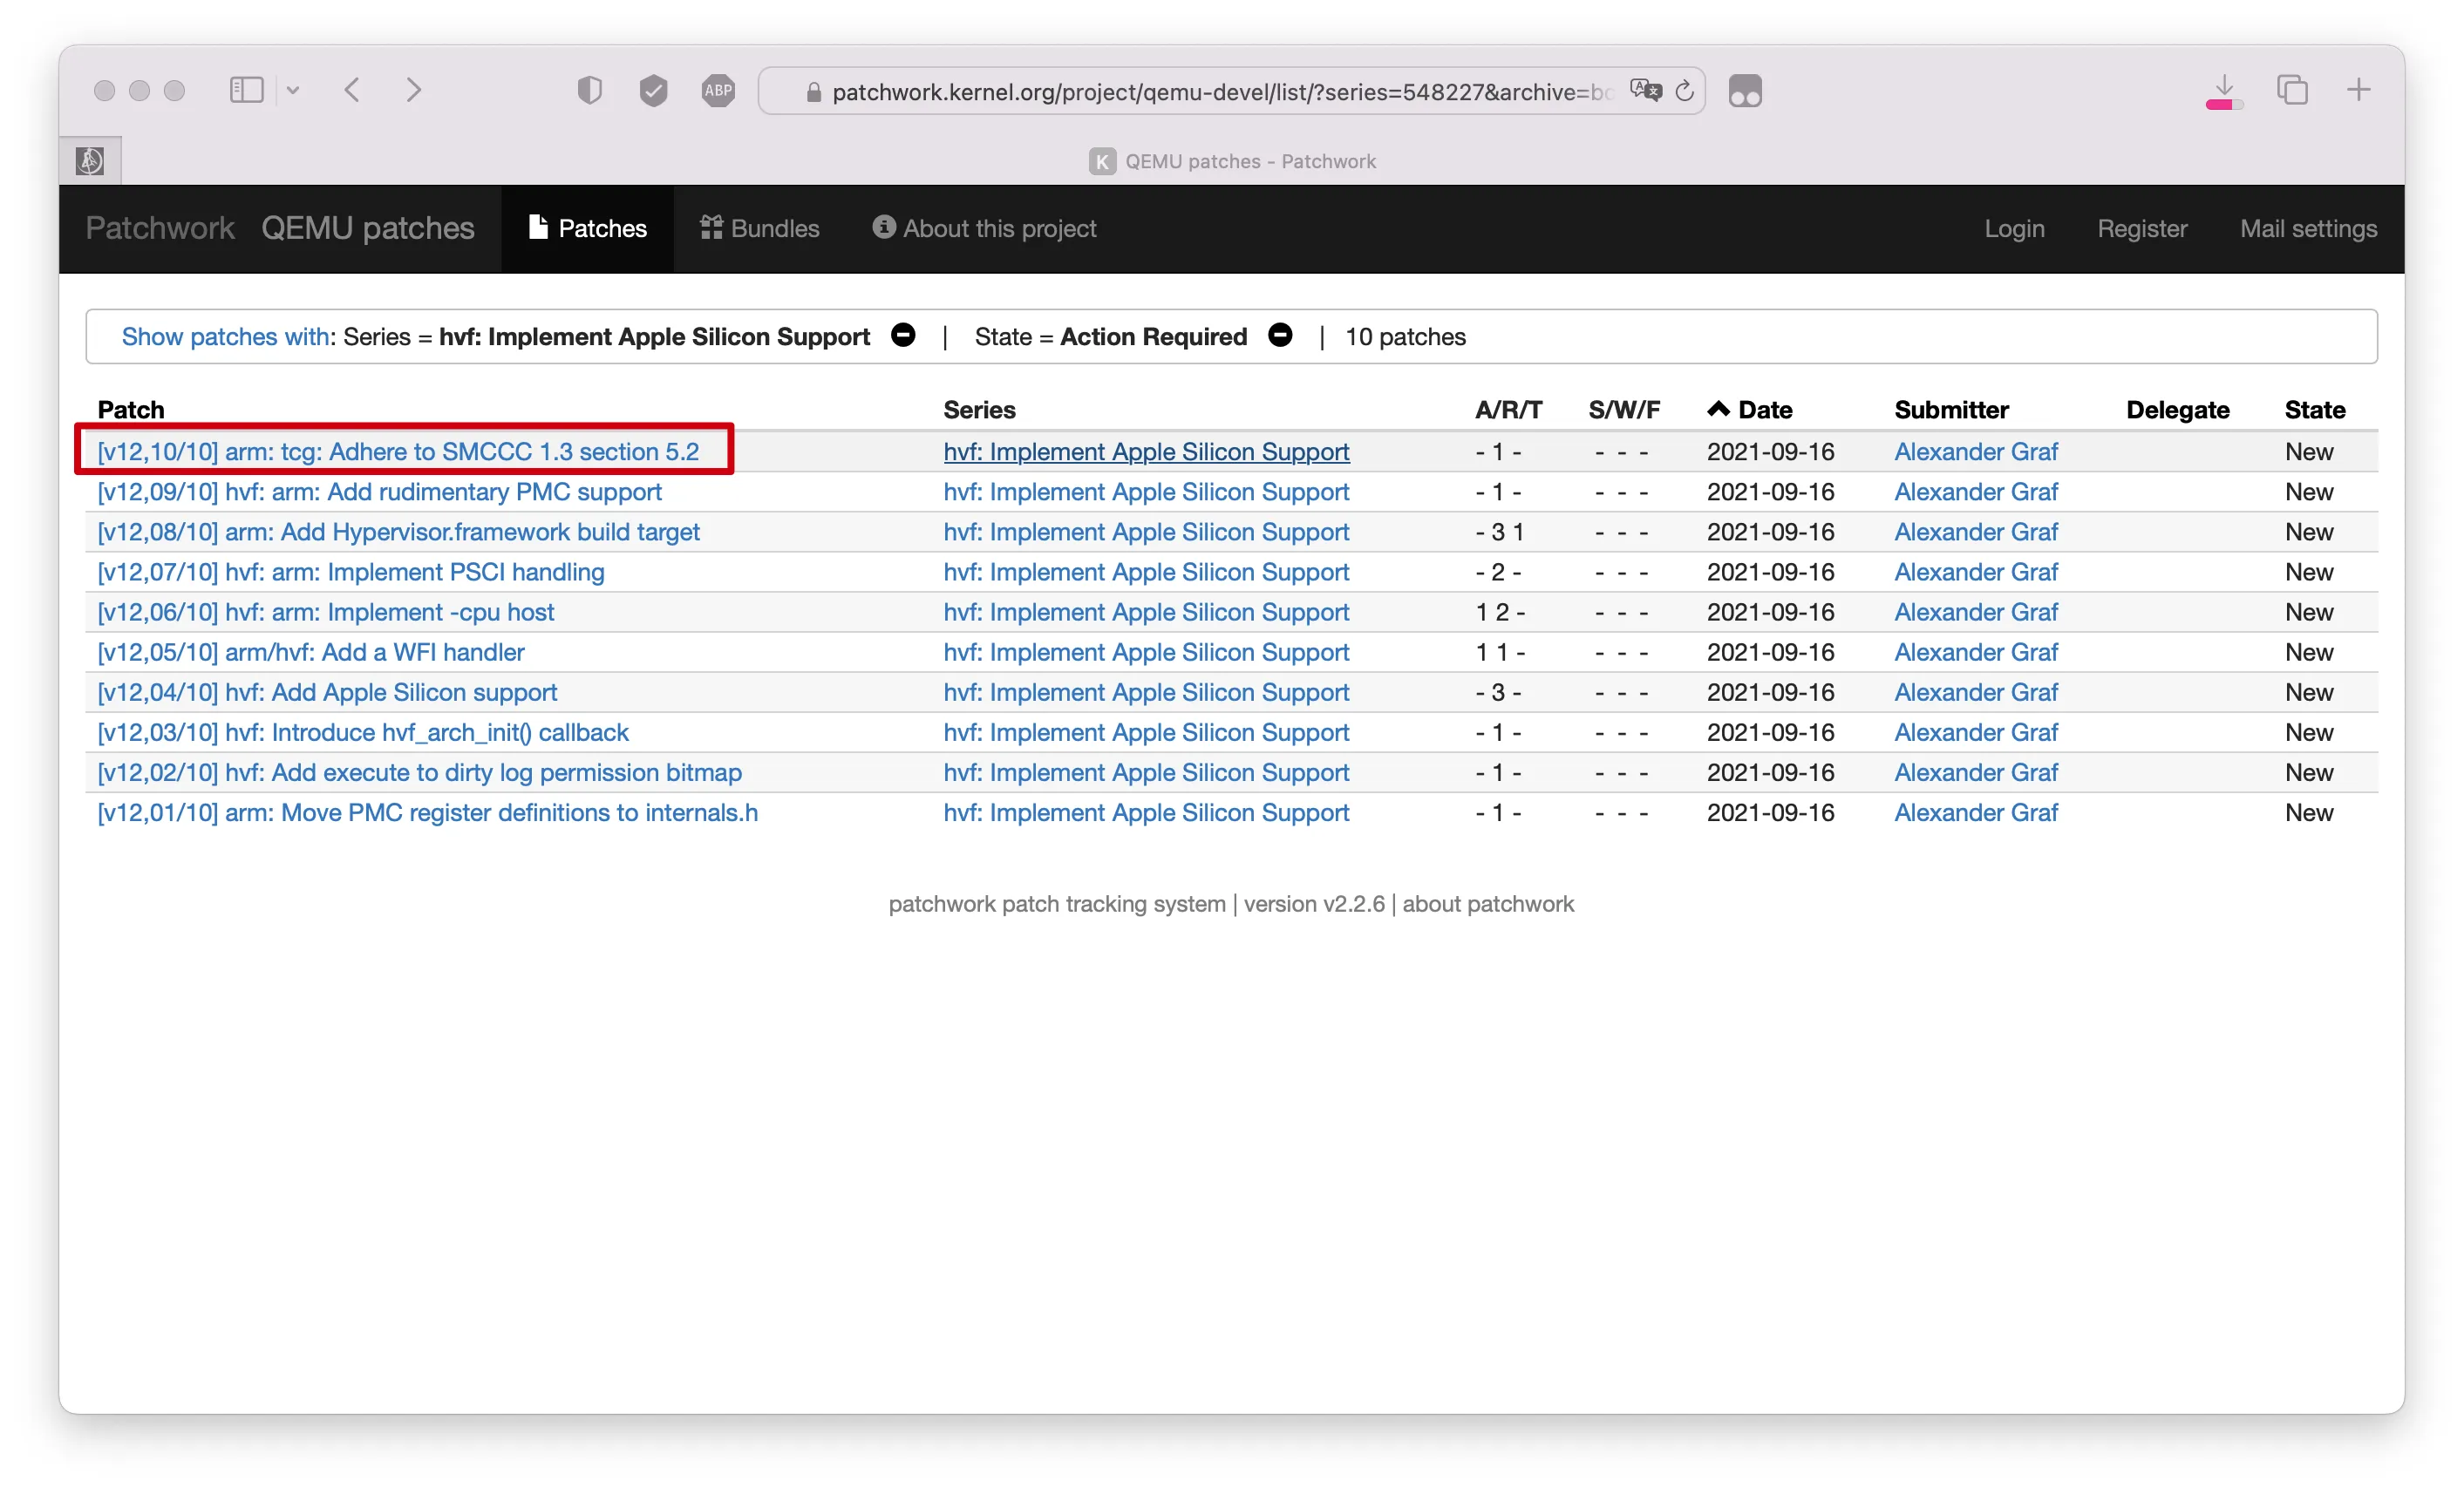This screenshot has height=1487, width=2464.
Task: Go back to previous page
Action: [352, 90]
